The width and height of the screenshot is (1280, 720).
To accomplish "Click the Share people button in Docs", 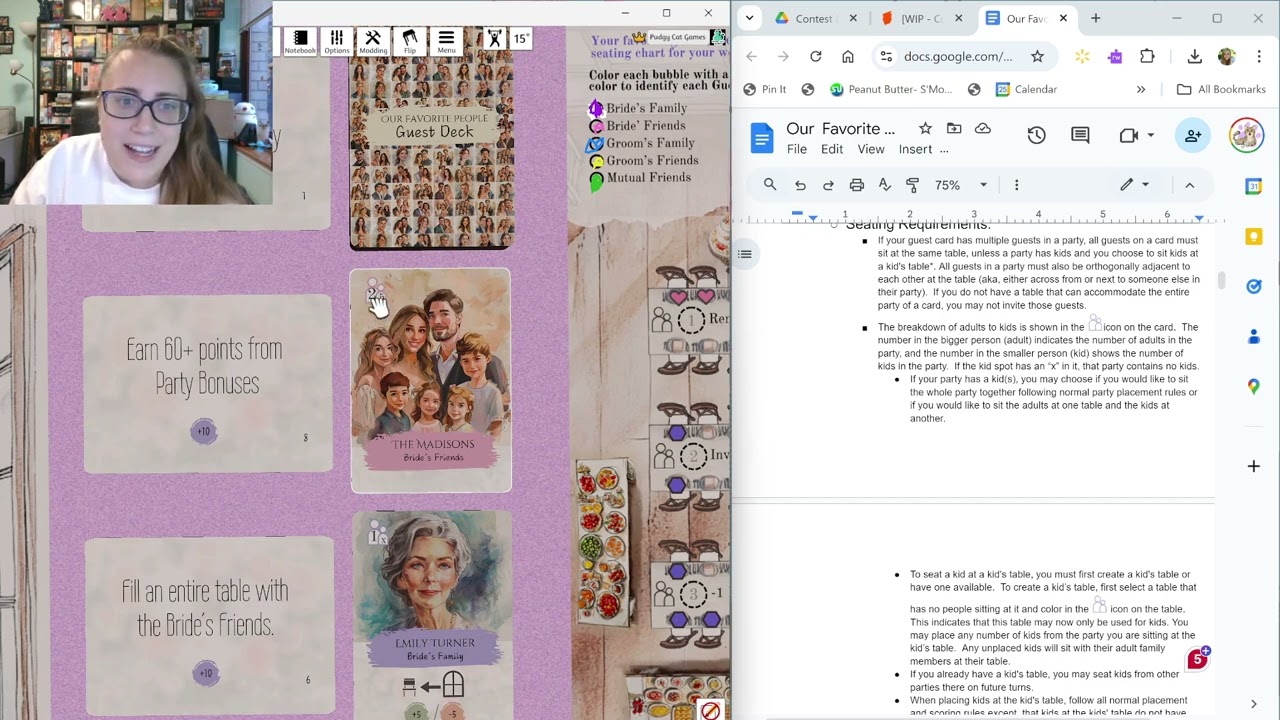I will coord(1192,135).
